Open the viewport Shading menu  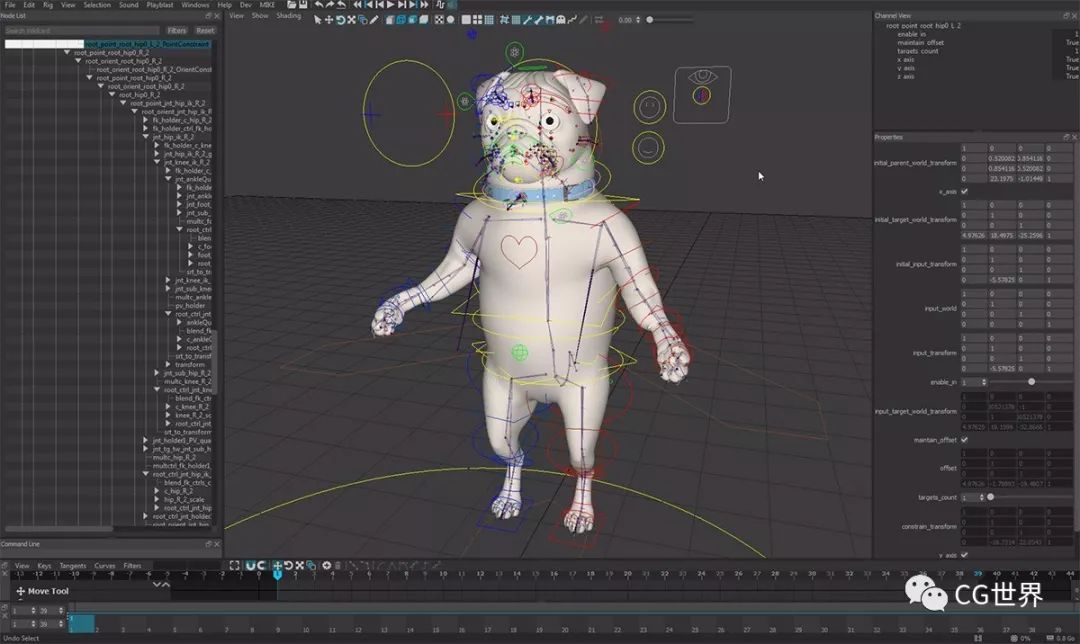pos(289,15)
